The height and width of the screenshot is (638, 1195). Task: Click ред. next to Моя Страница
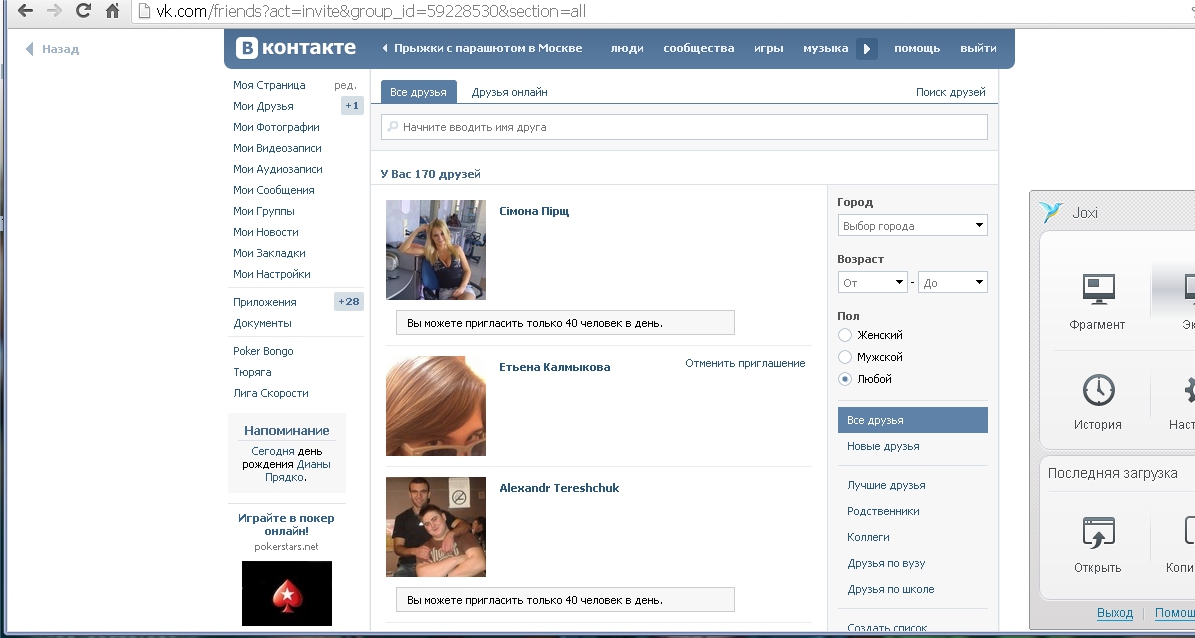[x=345, y=85]
